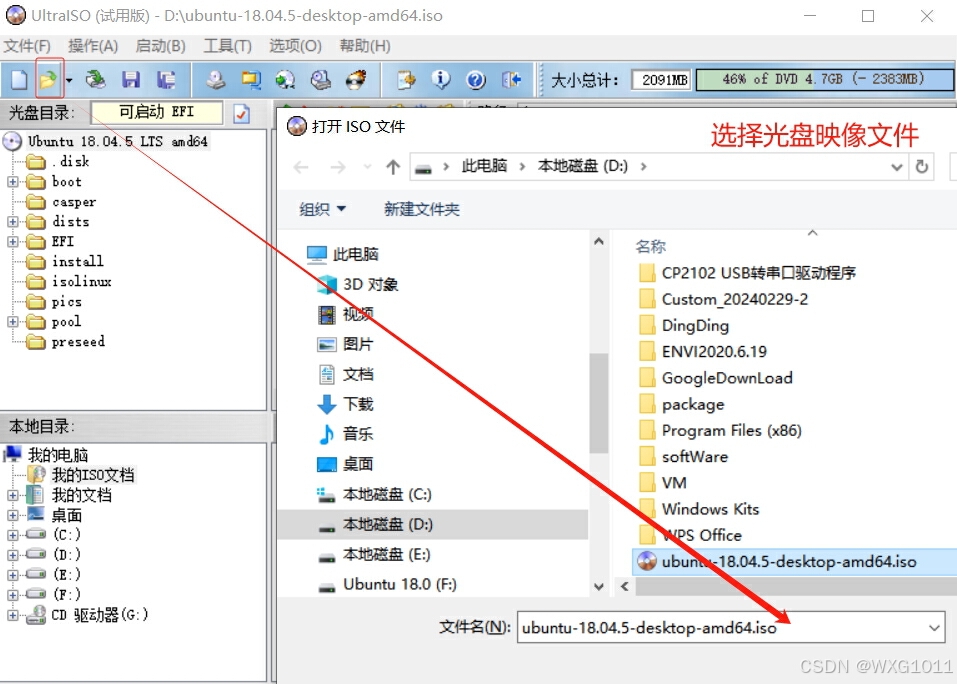This screenshot has height=684, width=957.
Task: Expand the (C:) drive in local tree
Action: pyautogui.click(x=13, y=535)
